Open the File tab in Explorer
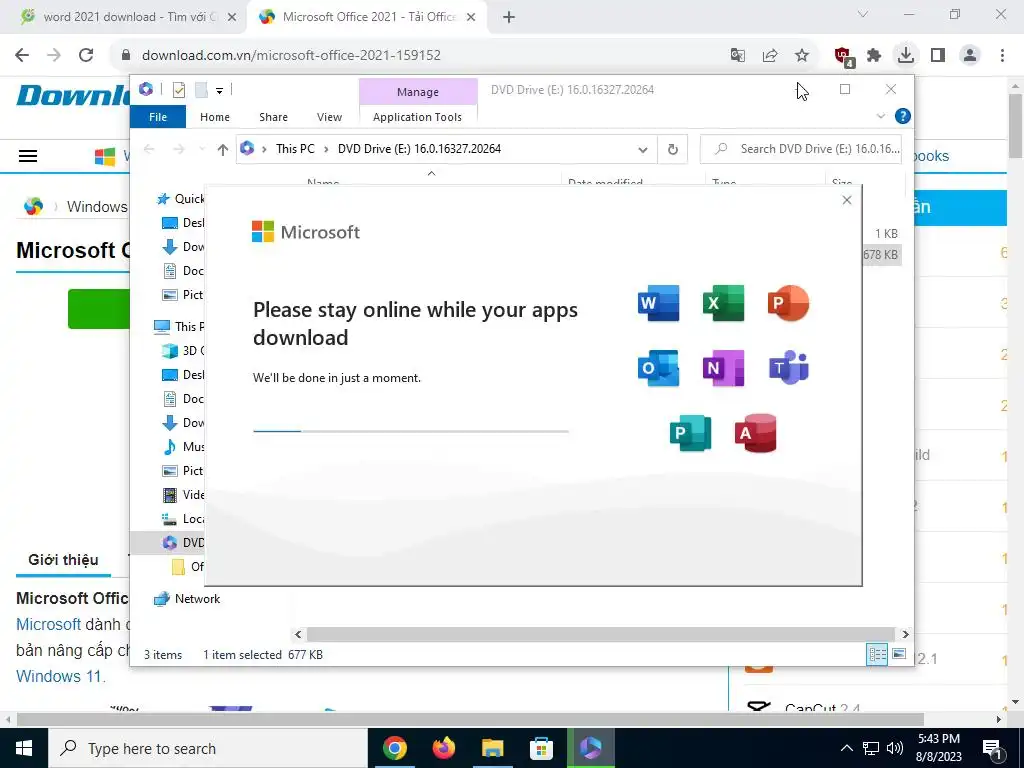Viewport: 1024px width, 768px height. (158, 117)
